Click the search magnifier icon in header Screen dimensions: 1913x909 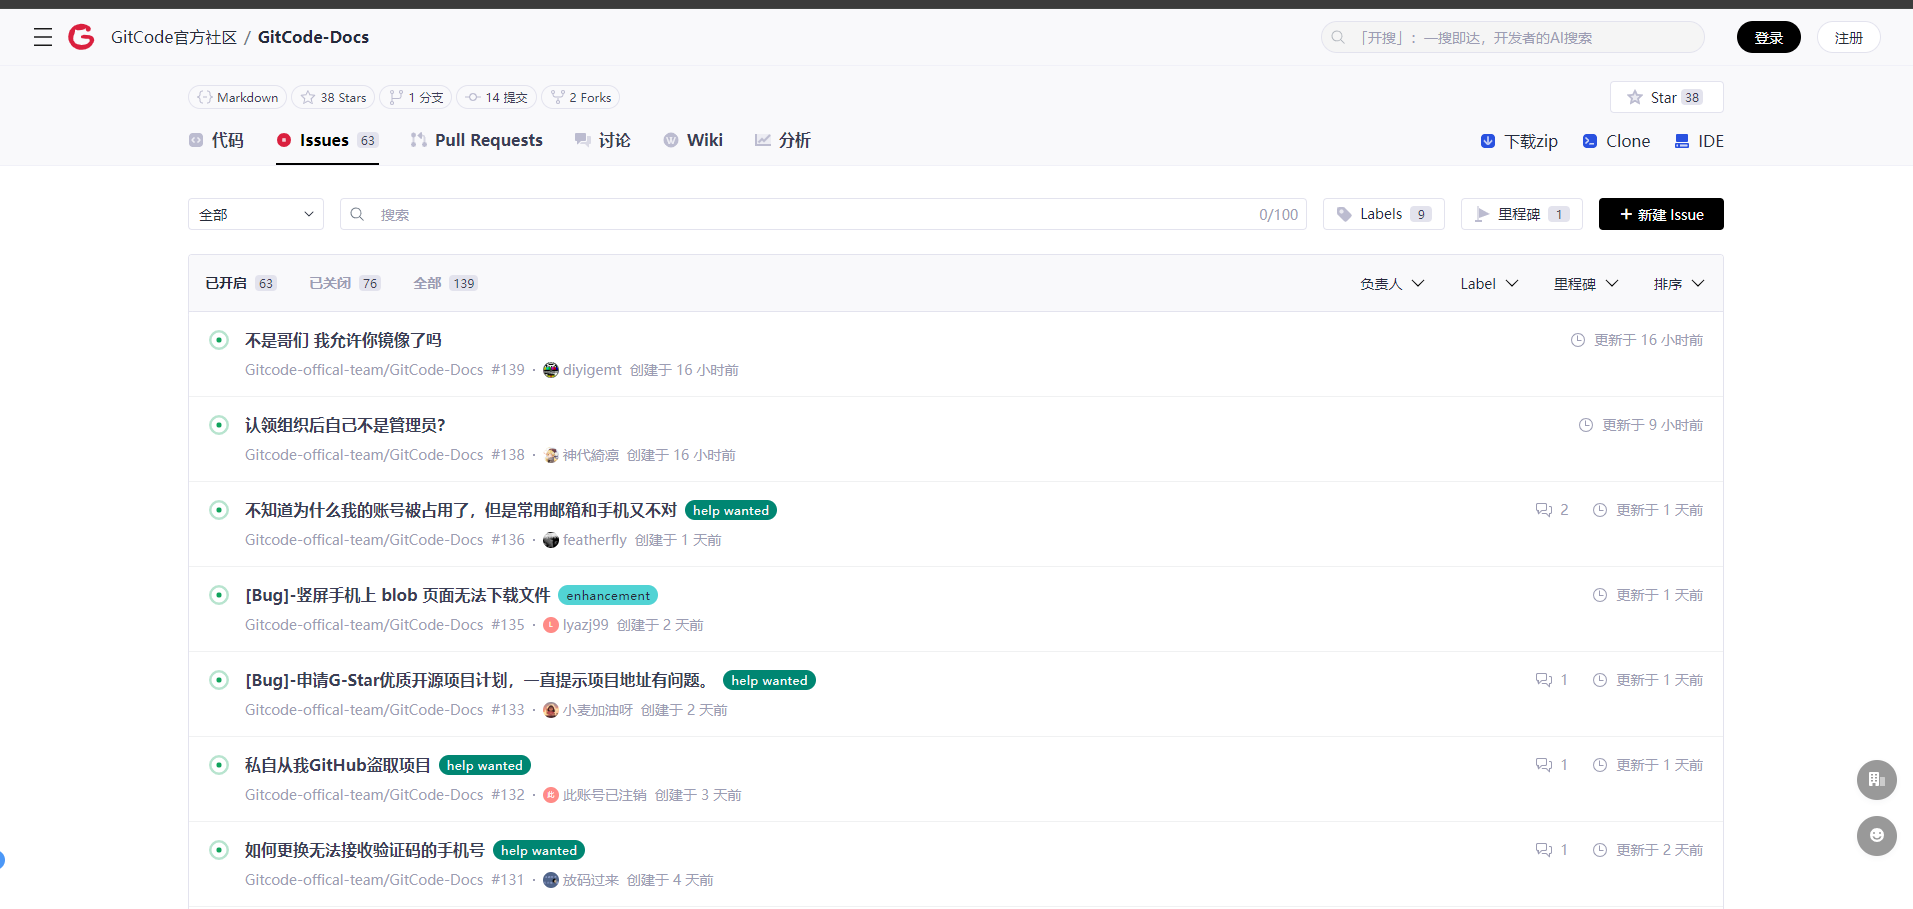coord(1338,38)
